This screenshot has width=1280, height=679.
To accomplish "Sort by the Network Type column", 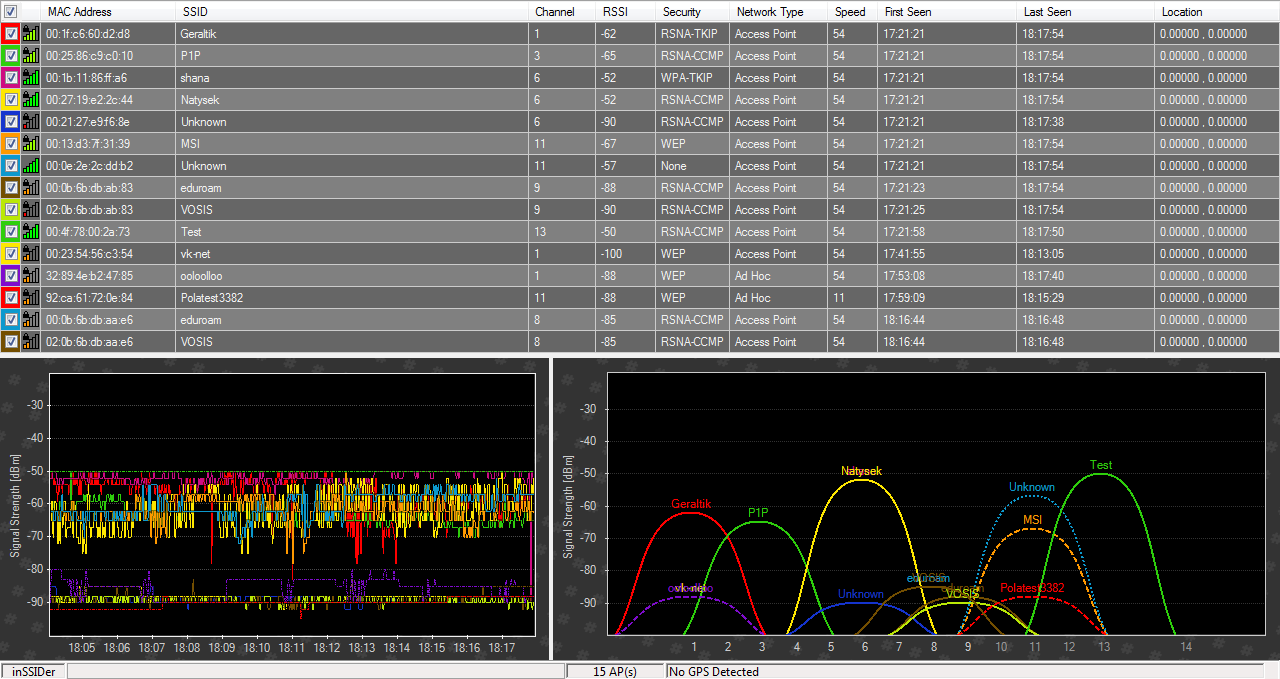I will 779,11.
